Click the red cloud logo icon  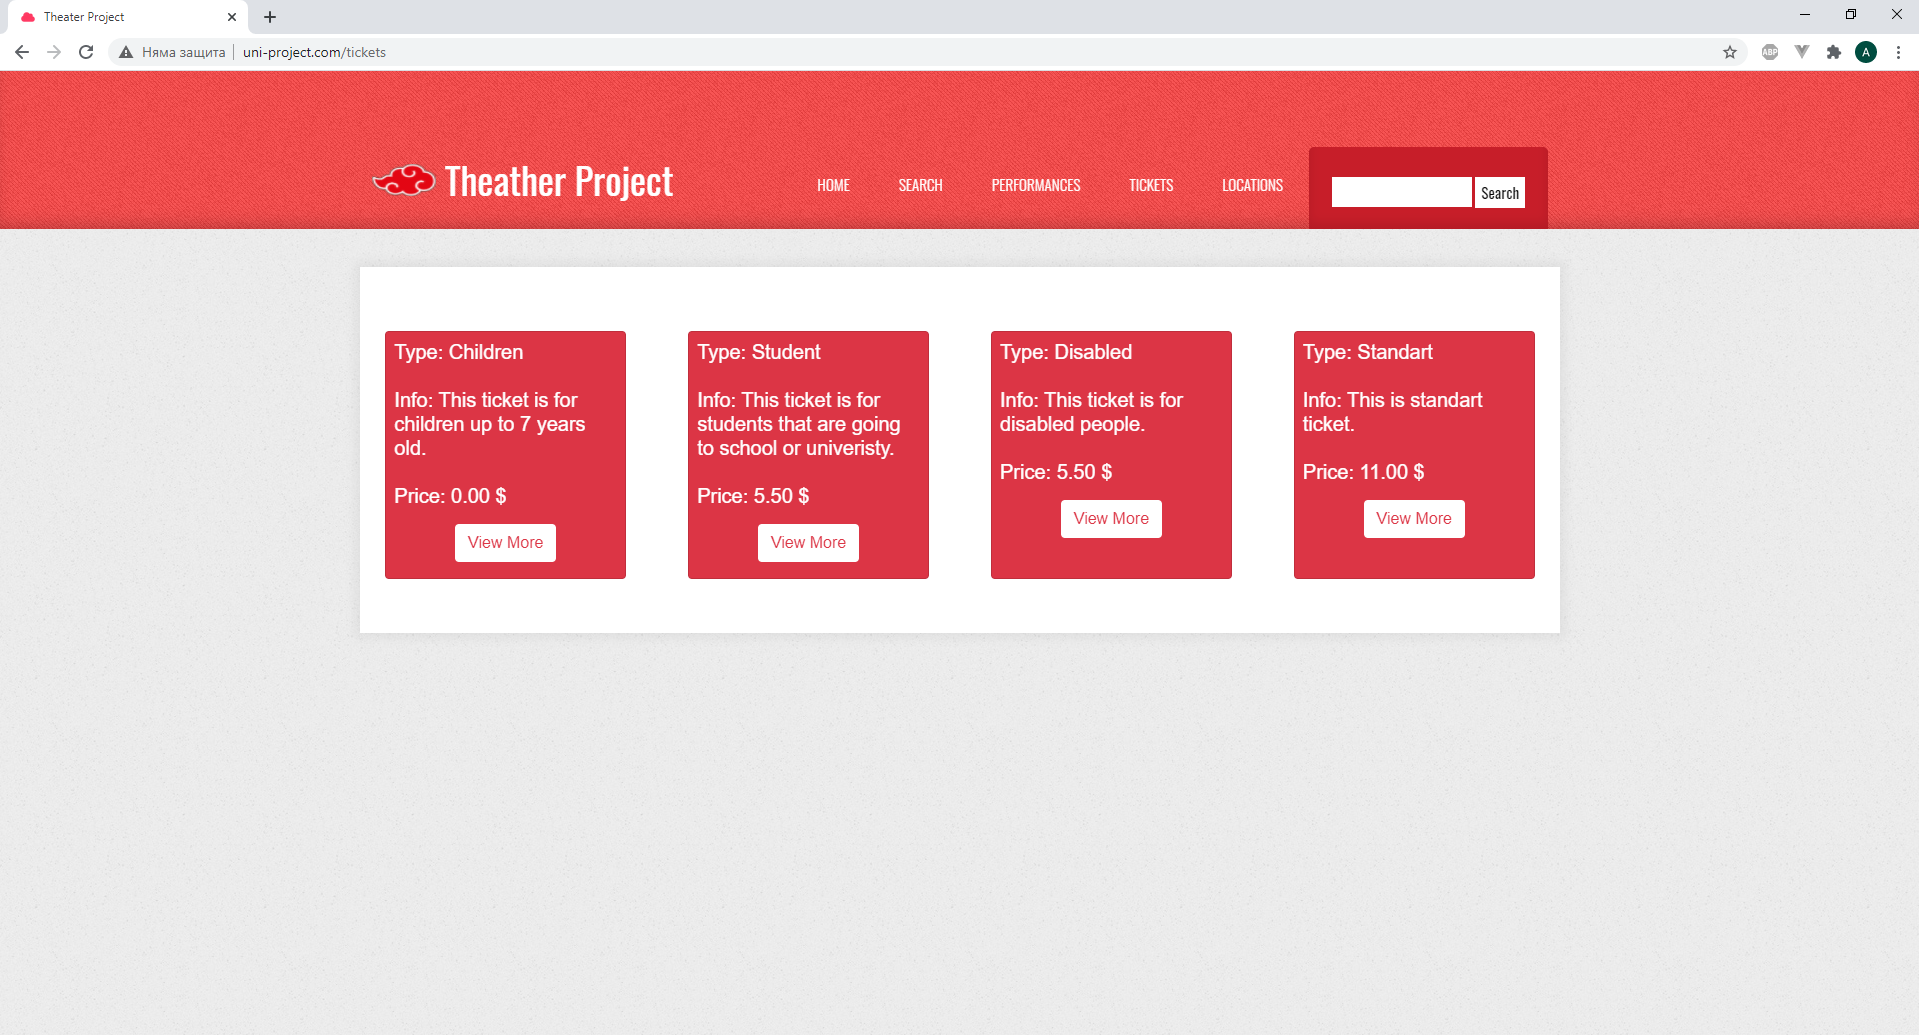(404, 181)
